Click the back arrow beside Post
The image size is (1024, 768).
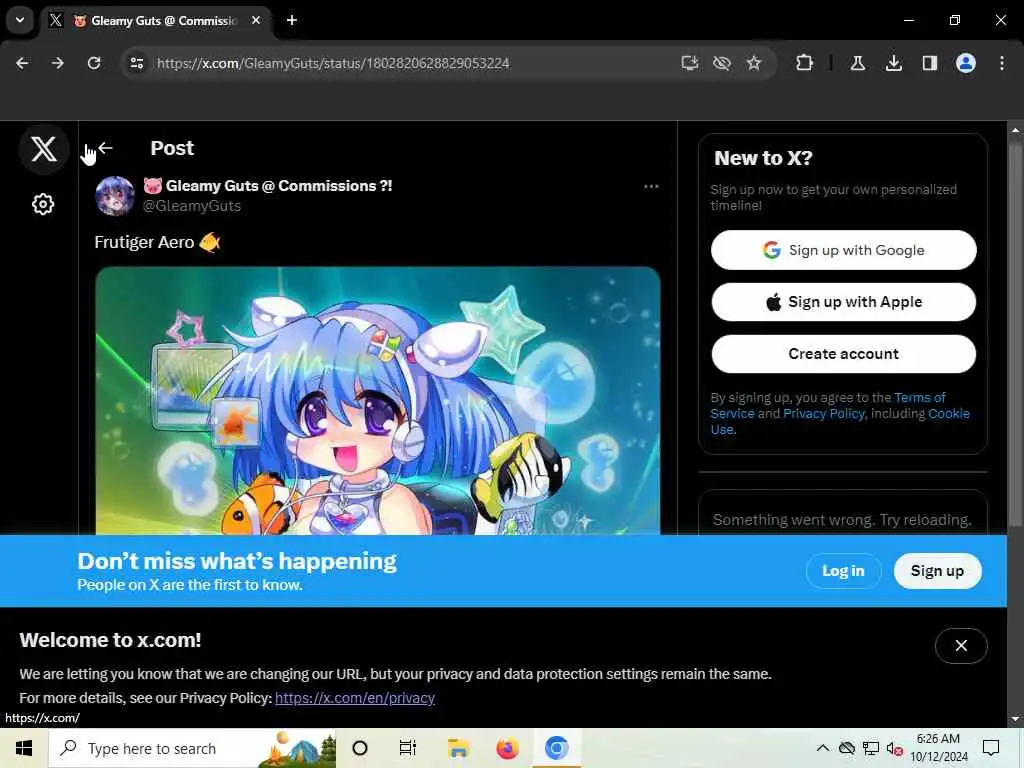pos(105,148)
